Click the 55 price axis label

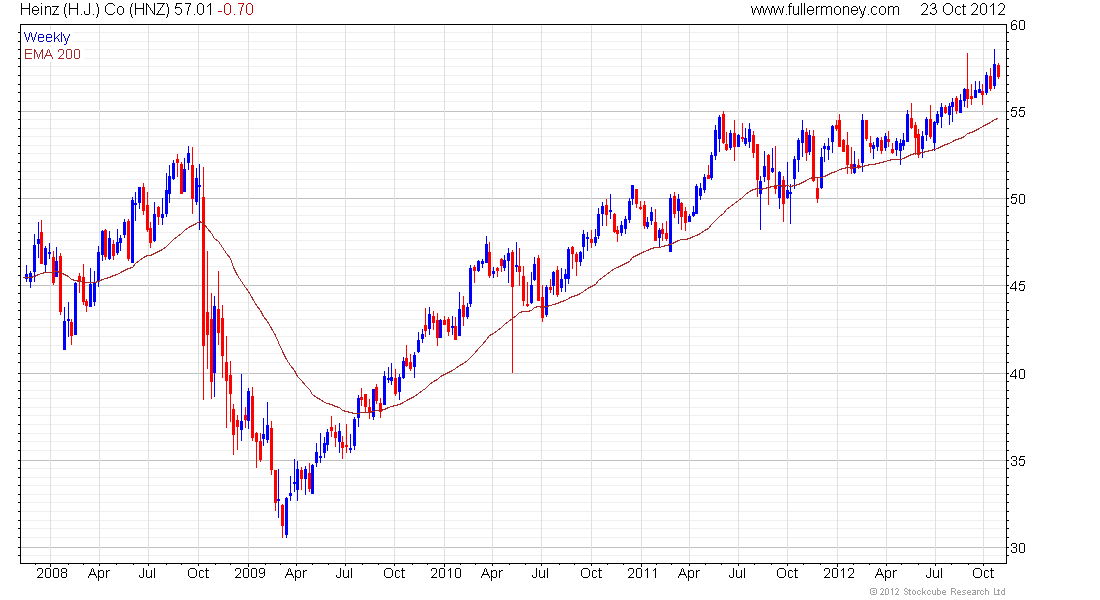[x=1017, y=112]
